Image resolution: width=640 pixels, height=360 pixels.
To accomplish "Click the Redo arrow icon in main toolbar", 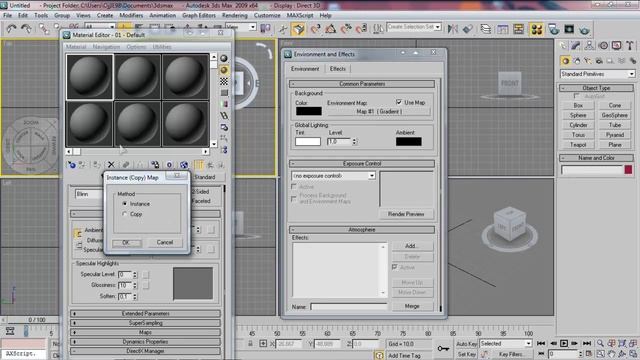I will [x=27, y=29].
